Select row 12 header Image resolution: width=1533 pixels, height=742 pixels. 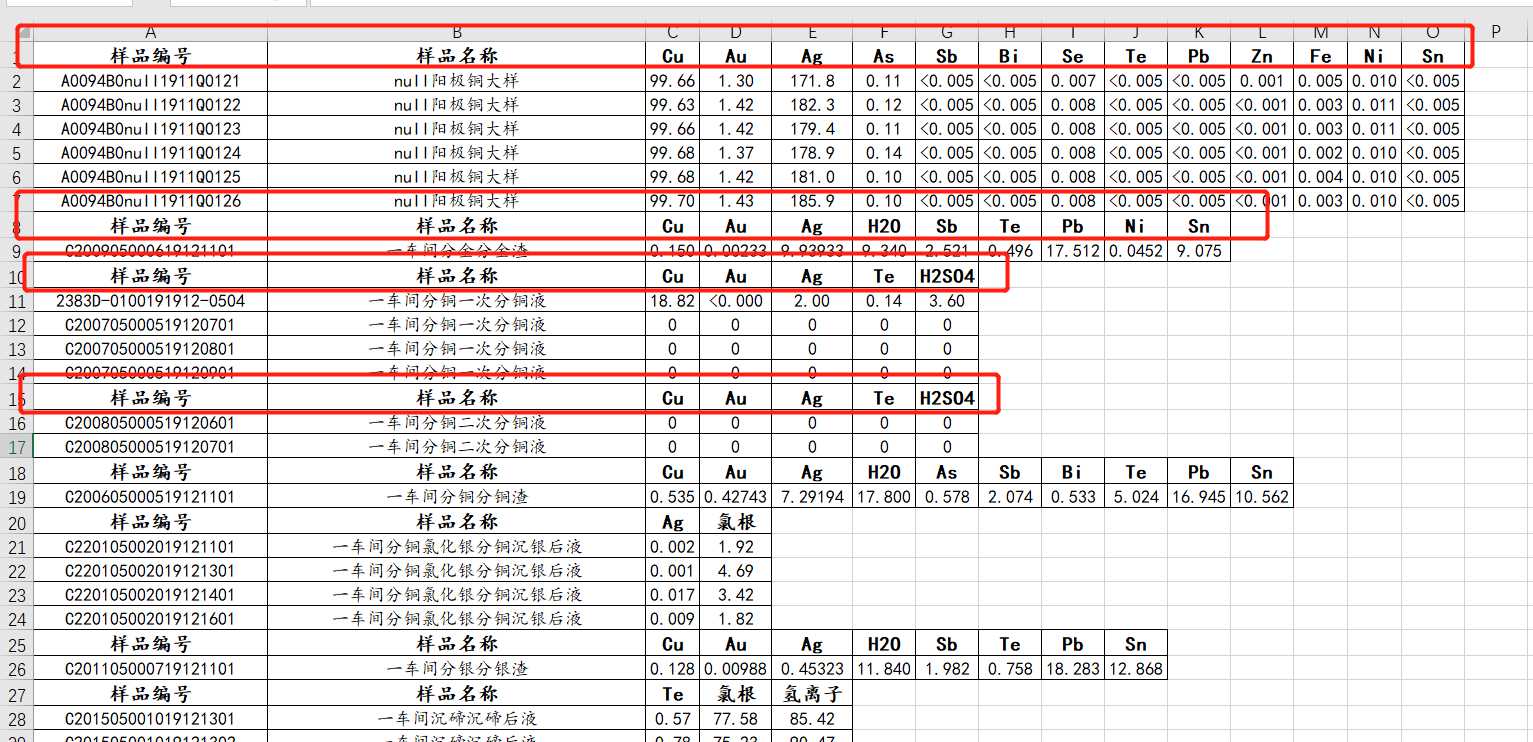[x=17, y=325]
